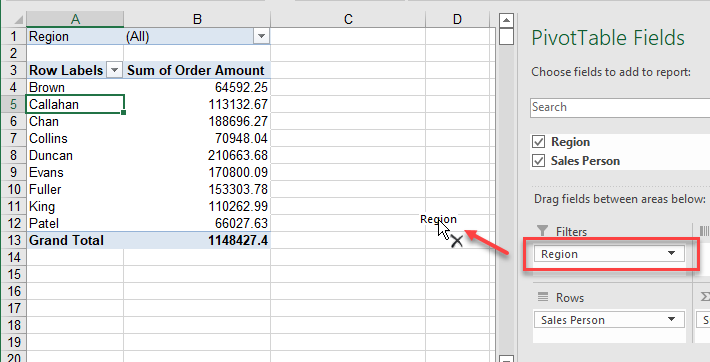The image size is (710, 362).
Task: Select row 1 header
Action: coord(14,36)
